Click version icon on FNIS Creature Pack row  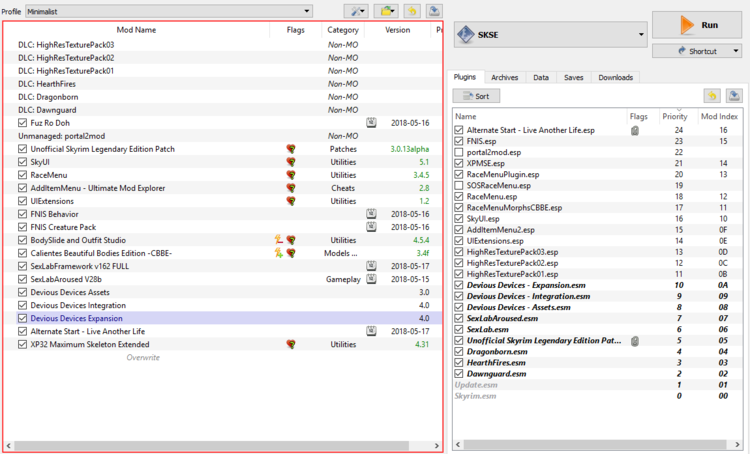click(371, 227)
